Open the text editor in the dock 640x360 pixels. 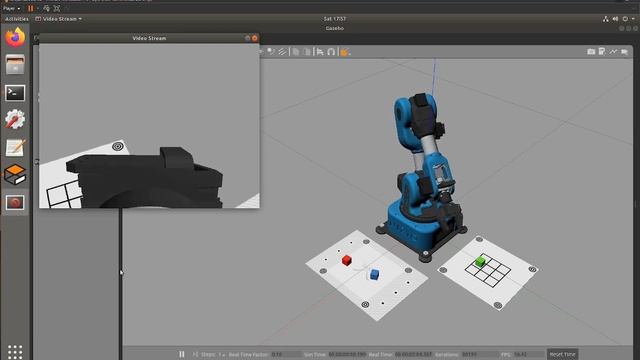(16, 147)
